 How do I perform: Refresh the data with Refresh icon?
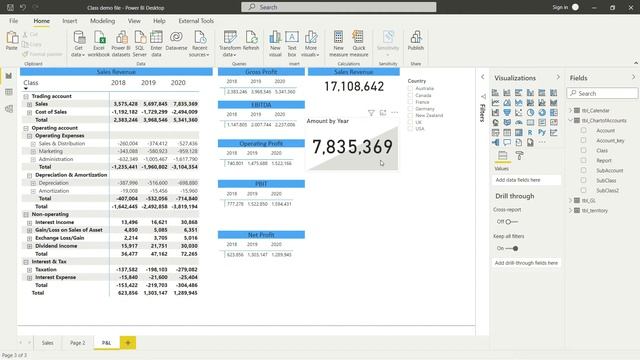(x=251, y=41)
